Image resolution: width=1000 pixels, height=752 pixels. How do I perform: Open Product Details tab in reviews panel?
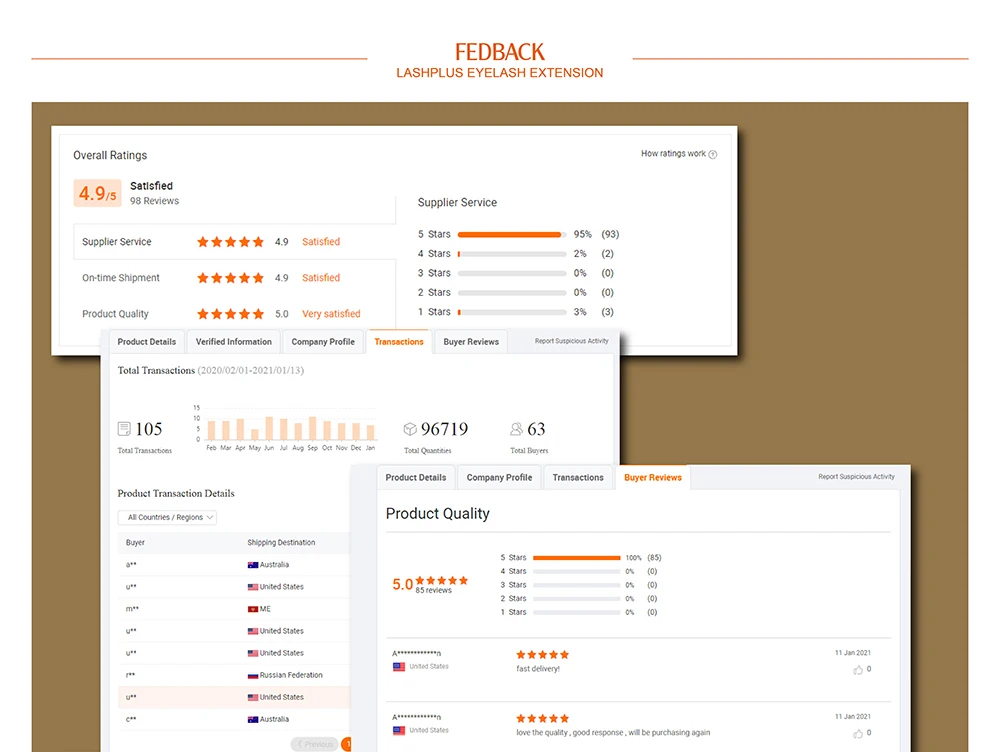click(x=416, y=478)
